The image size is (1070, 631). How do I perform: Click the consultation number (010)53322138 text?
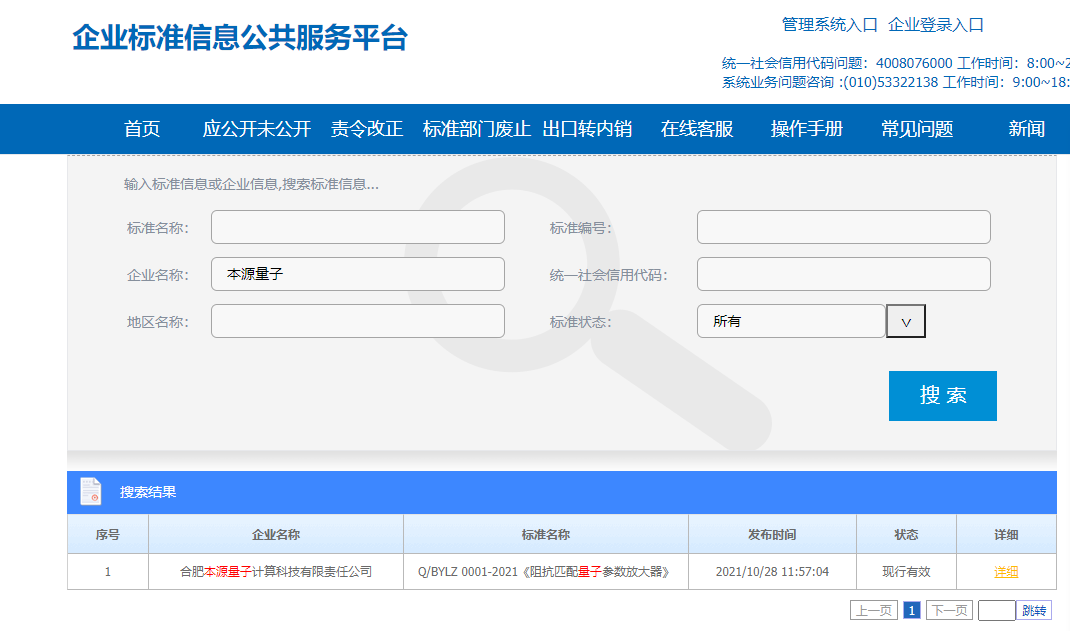point(891,83)
